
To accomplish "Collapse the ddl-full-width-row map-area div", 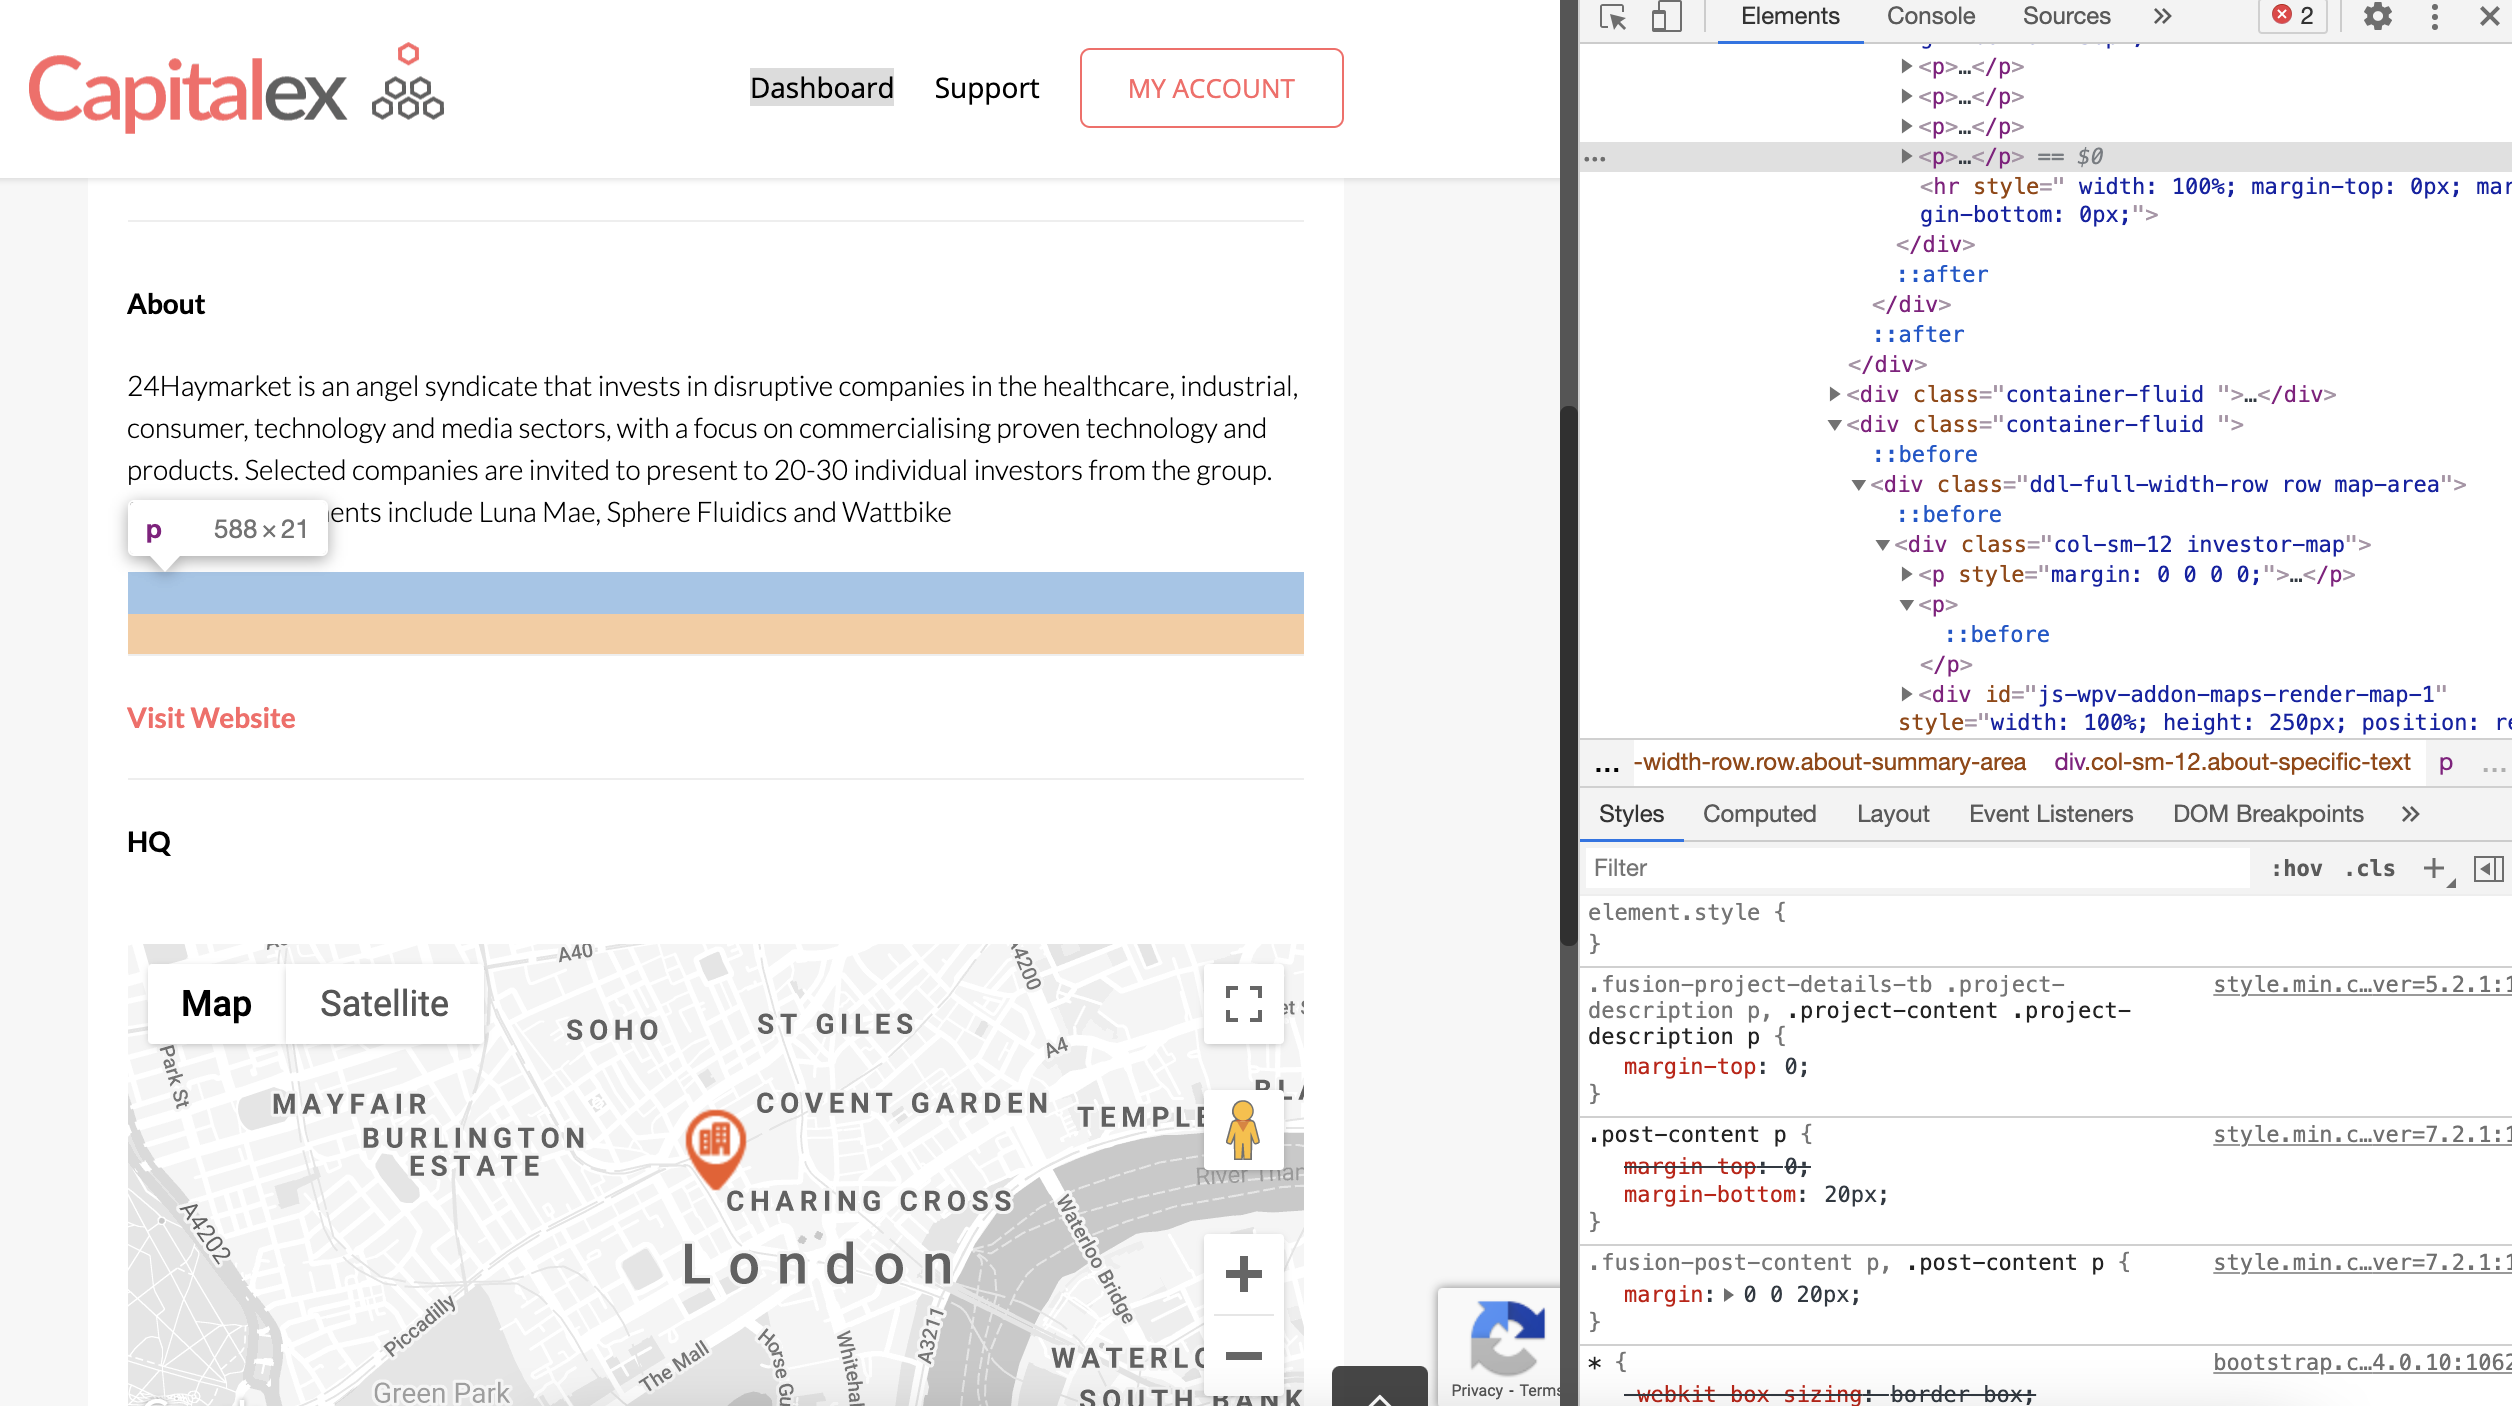I will tap(1859, 485).
